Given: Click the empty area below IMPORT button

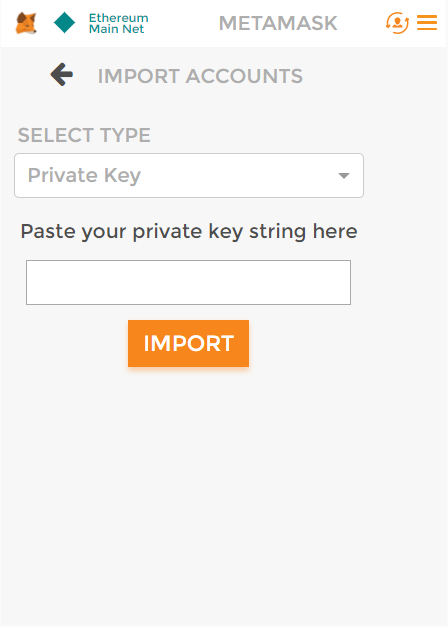Looking at the screenshot, I should pyautogui.click(x=224, y=496).
